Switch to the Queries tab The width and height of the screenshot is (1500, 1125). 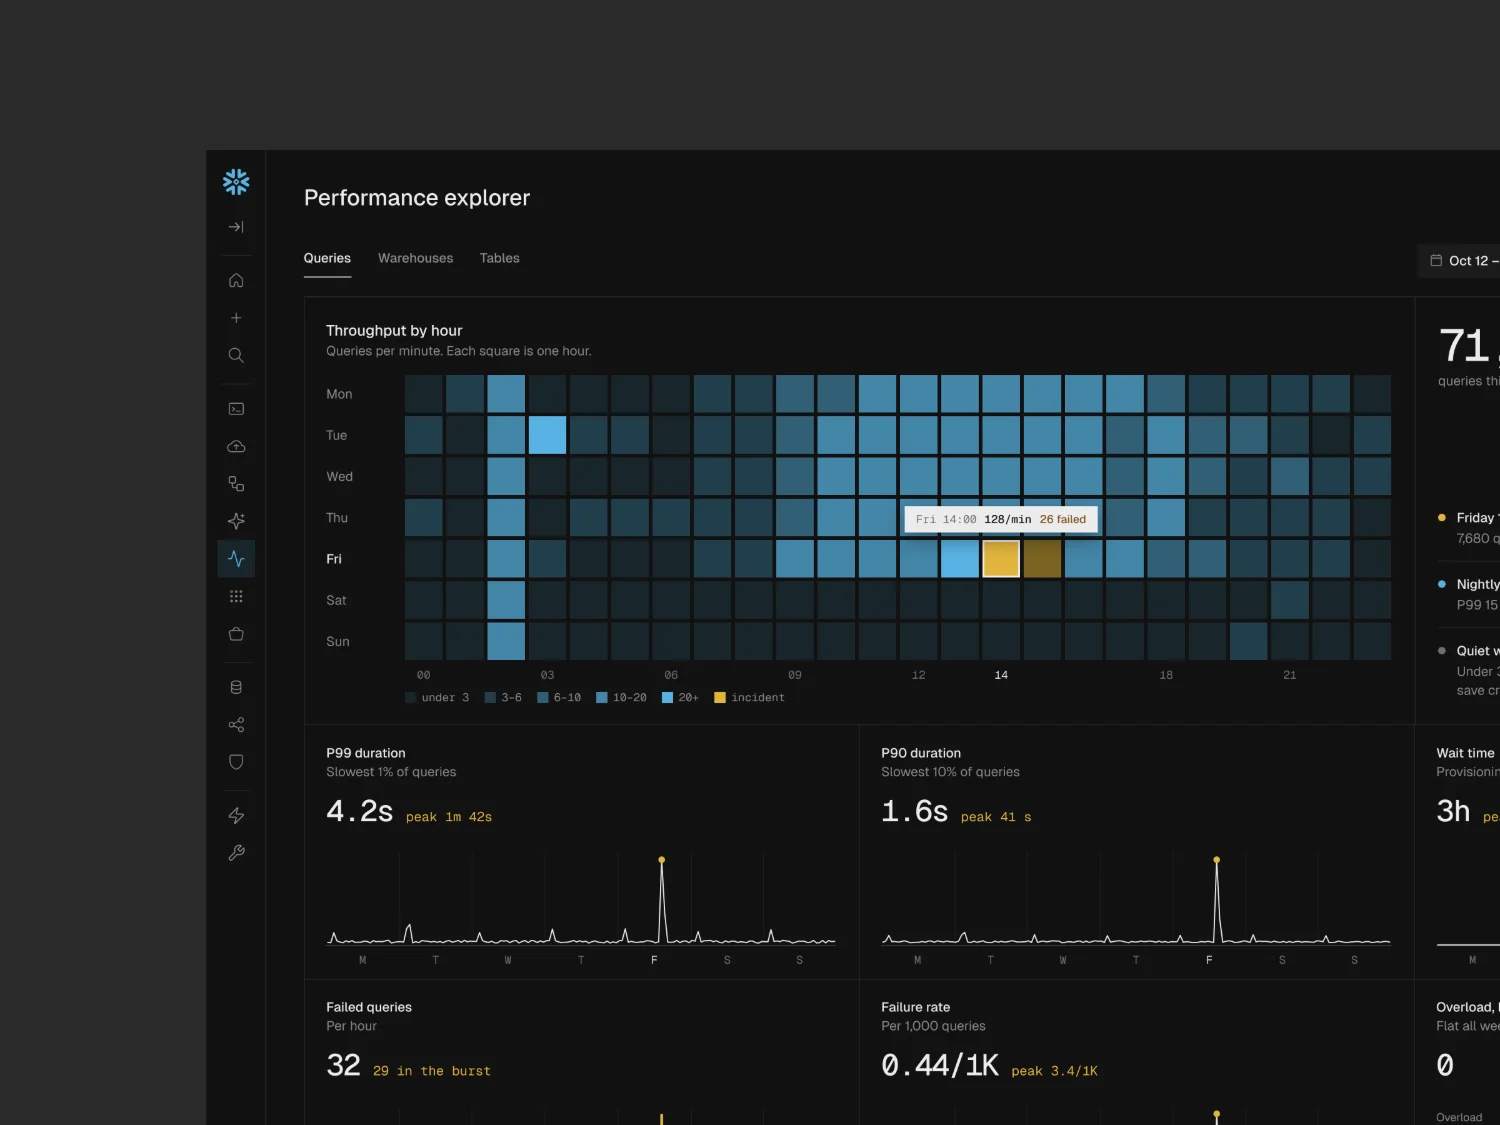(327, 258)
